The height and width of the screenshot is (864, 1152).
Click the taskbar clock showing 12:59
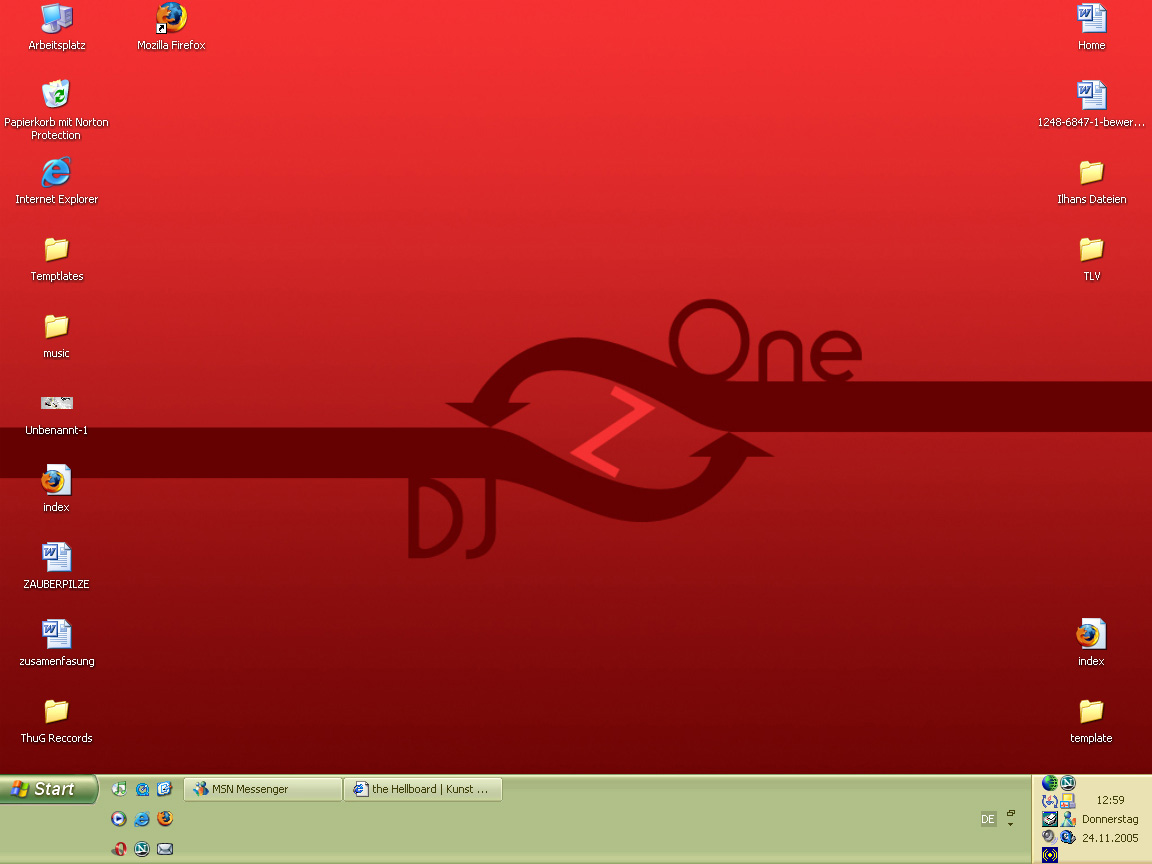(x=1110, y=800)
